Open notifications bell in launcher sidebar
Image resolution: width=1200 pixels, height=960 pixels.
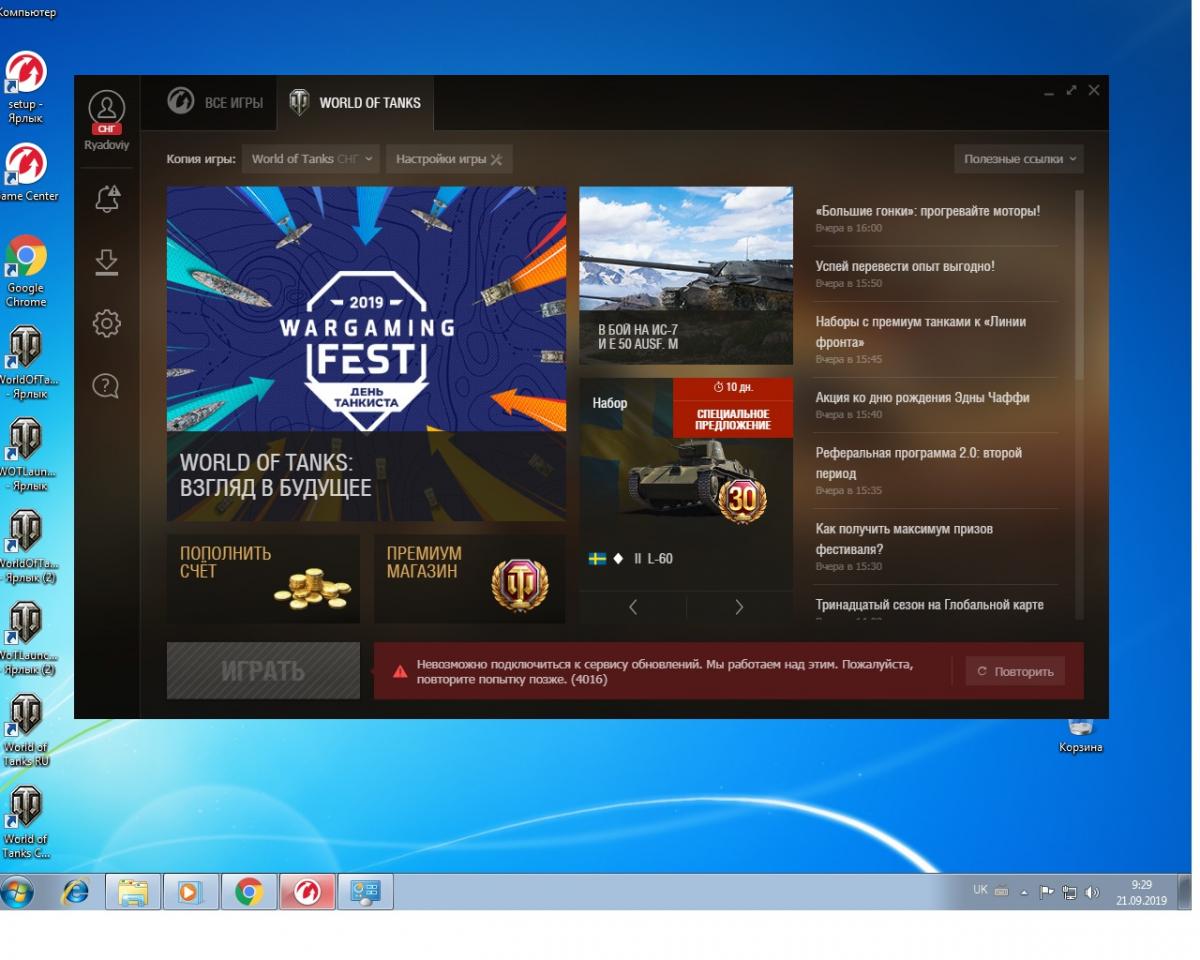pos(106,198)
